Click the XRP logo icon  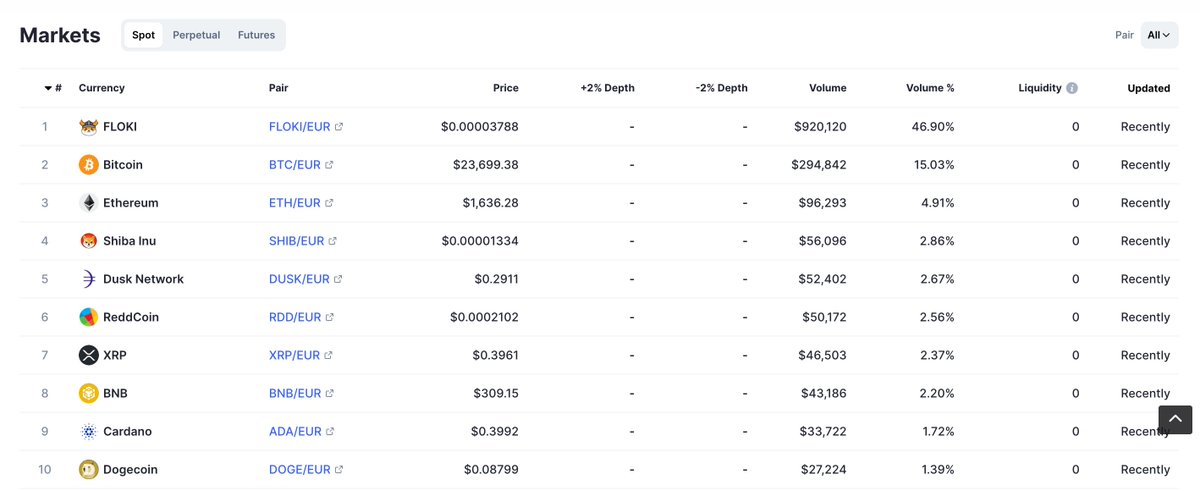[x=89, y=355]
